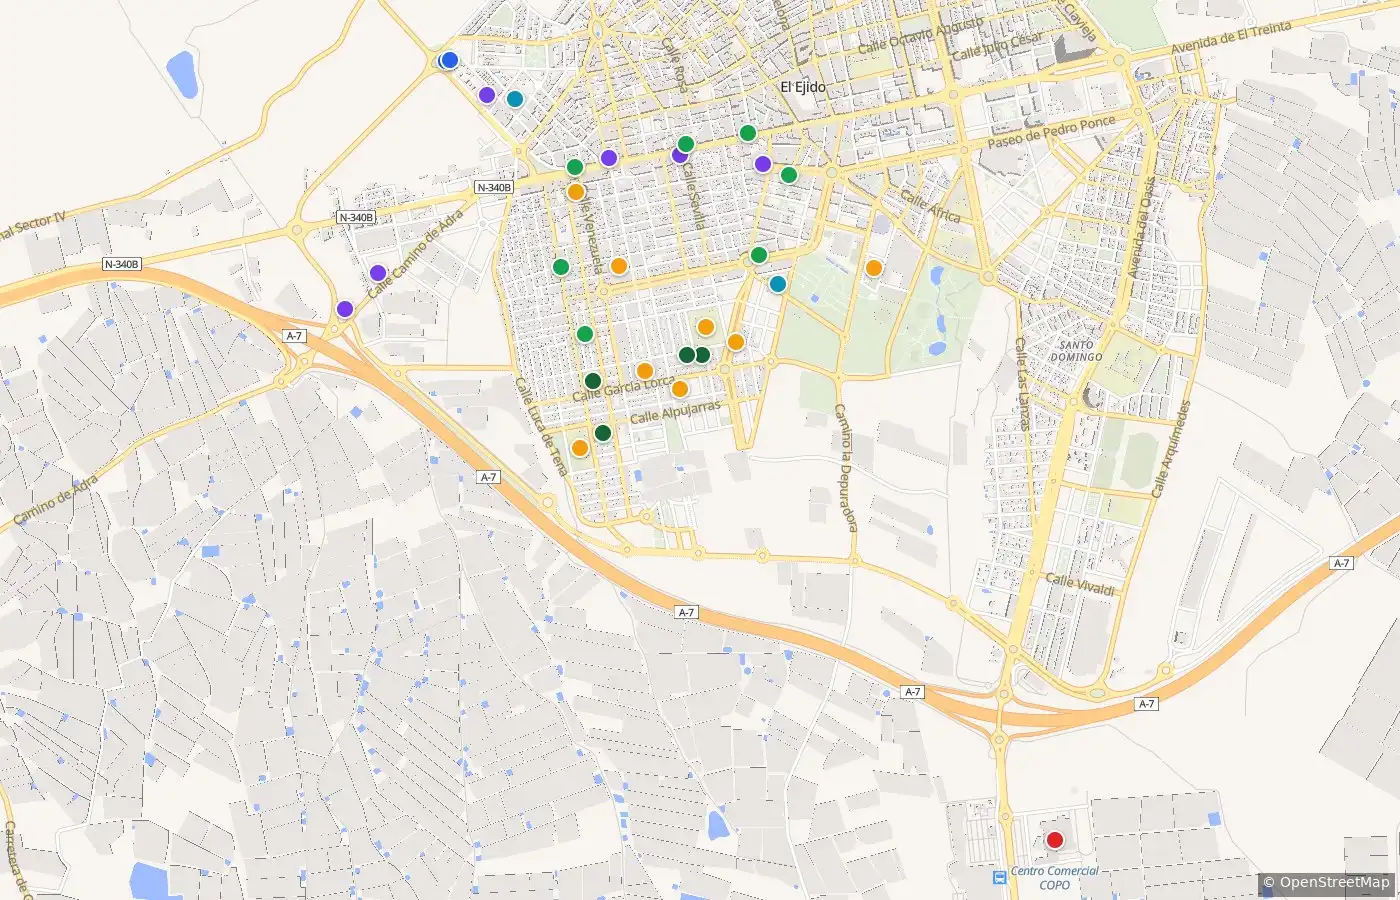This screenshot has height=900, width=1400.
Task: Click the Calle Vivaldi street label
Action: point(1080,585)
